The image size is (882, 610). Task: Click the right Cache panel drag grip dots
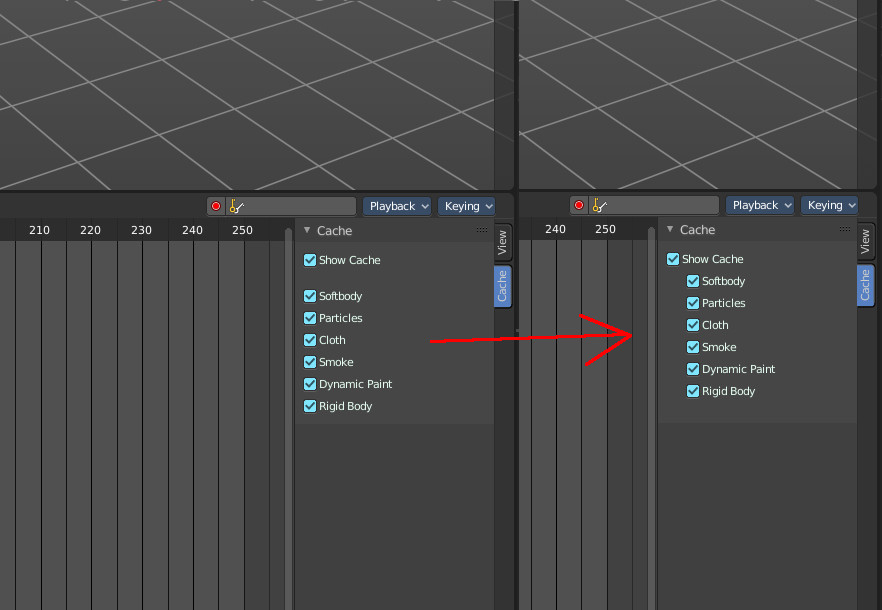(845, 228)
